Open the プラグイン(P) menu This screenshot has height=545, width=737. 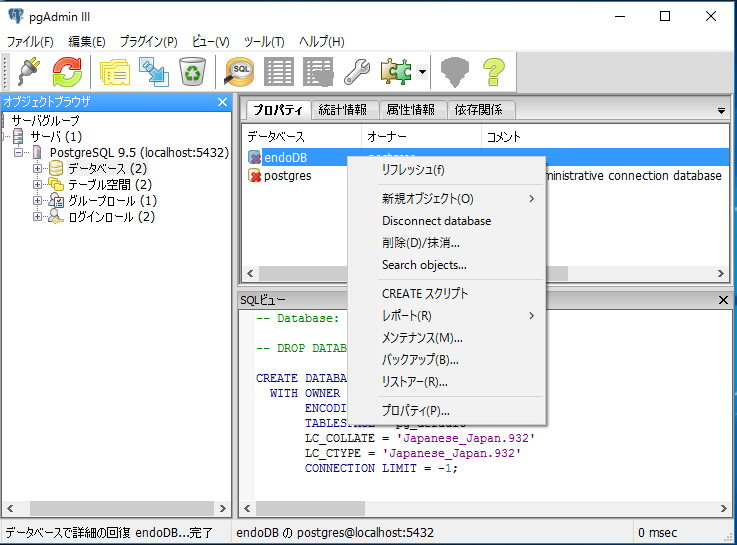[149, 41]
